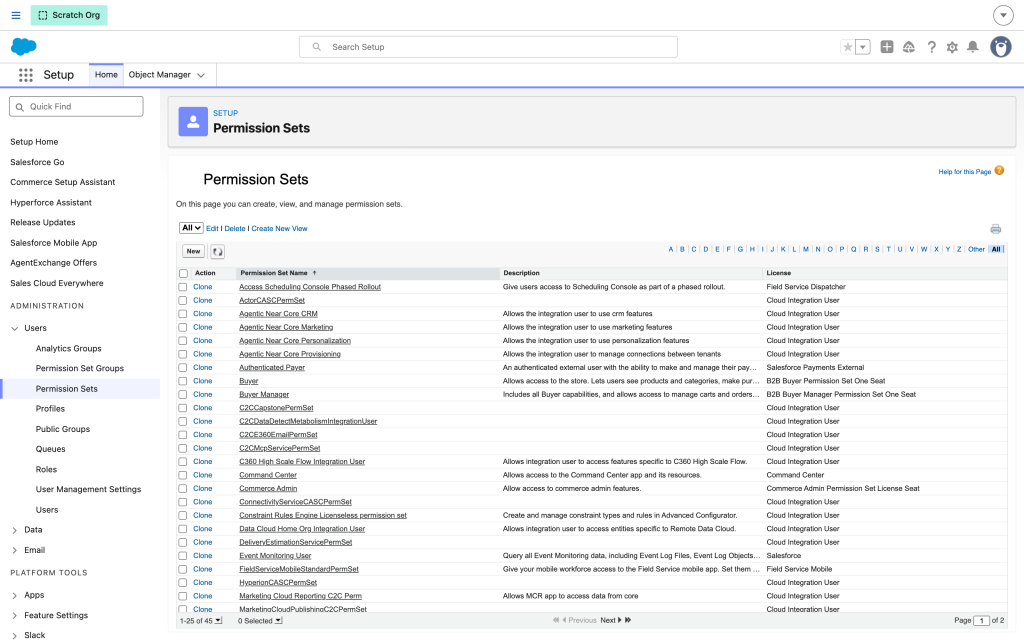Toggle the select-all checkbox in header
1024x640 pixels.
[184, 274]
